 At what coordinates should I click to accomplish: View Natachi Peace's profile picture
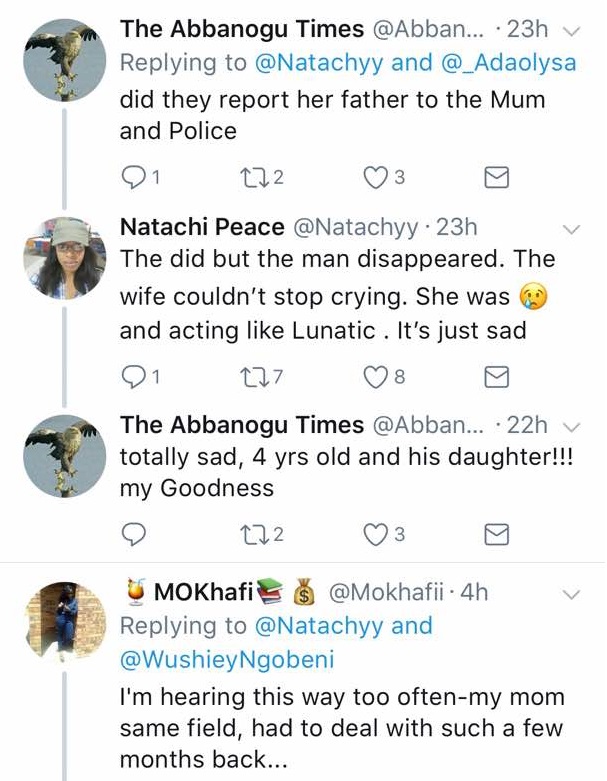pyautogui.click(x=66, y=258)
